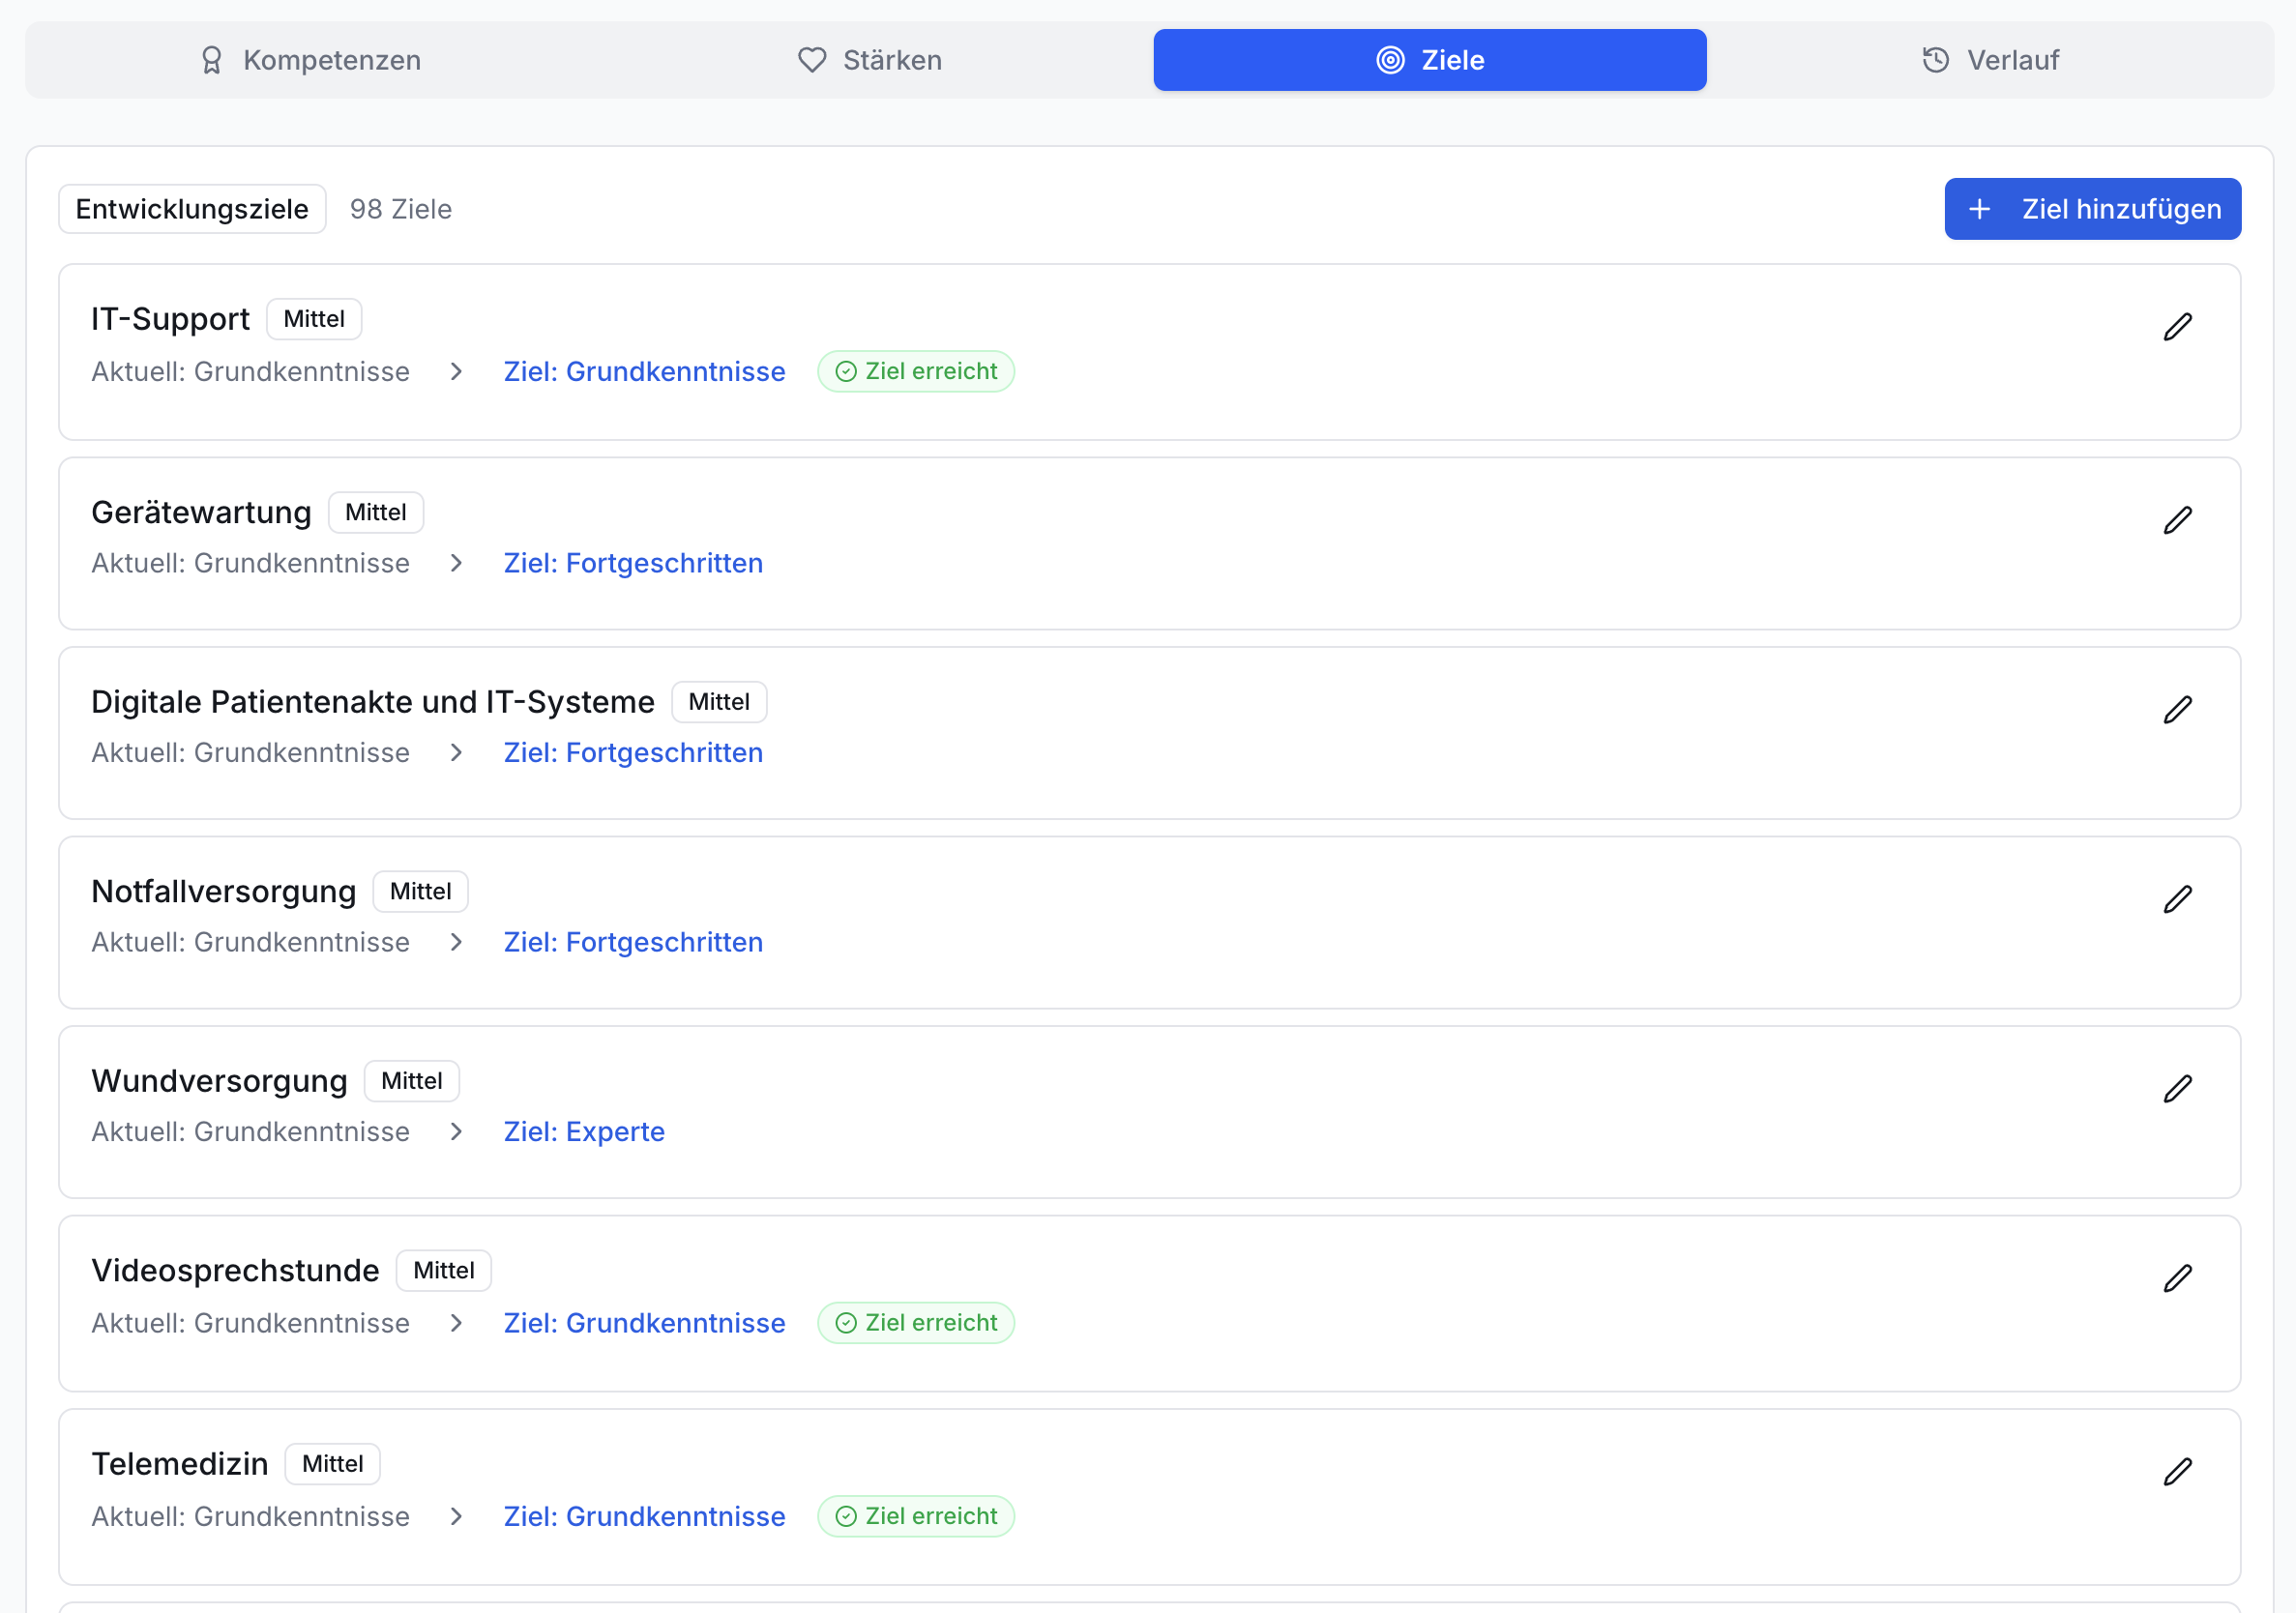
Task: Open the Stärken tab
Action: 870,60
